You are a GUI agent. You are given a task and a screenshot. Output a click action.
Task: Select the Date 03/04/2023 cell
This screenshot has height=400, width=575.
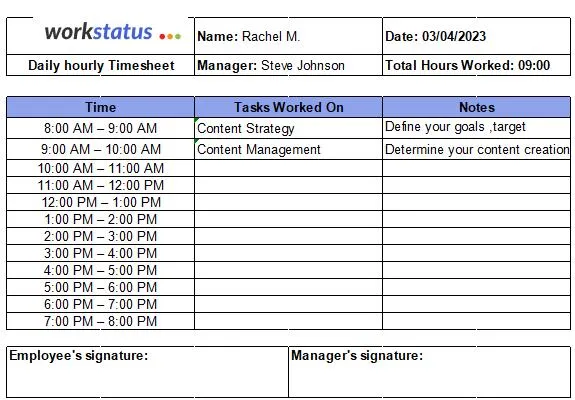click(x=476, y=36)
